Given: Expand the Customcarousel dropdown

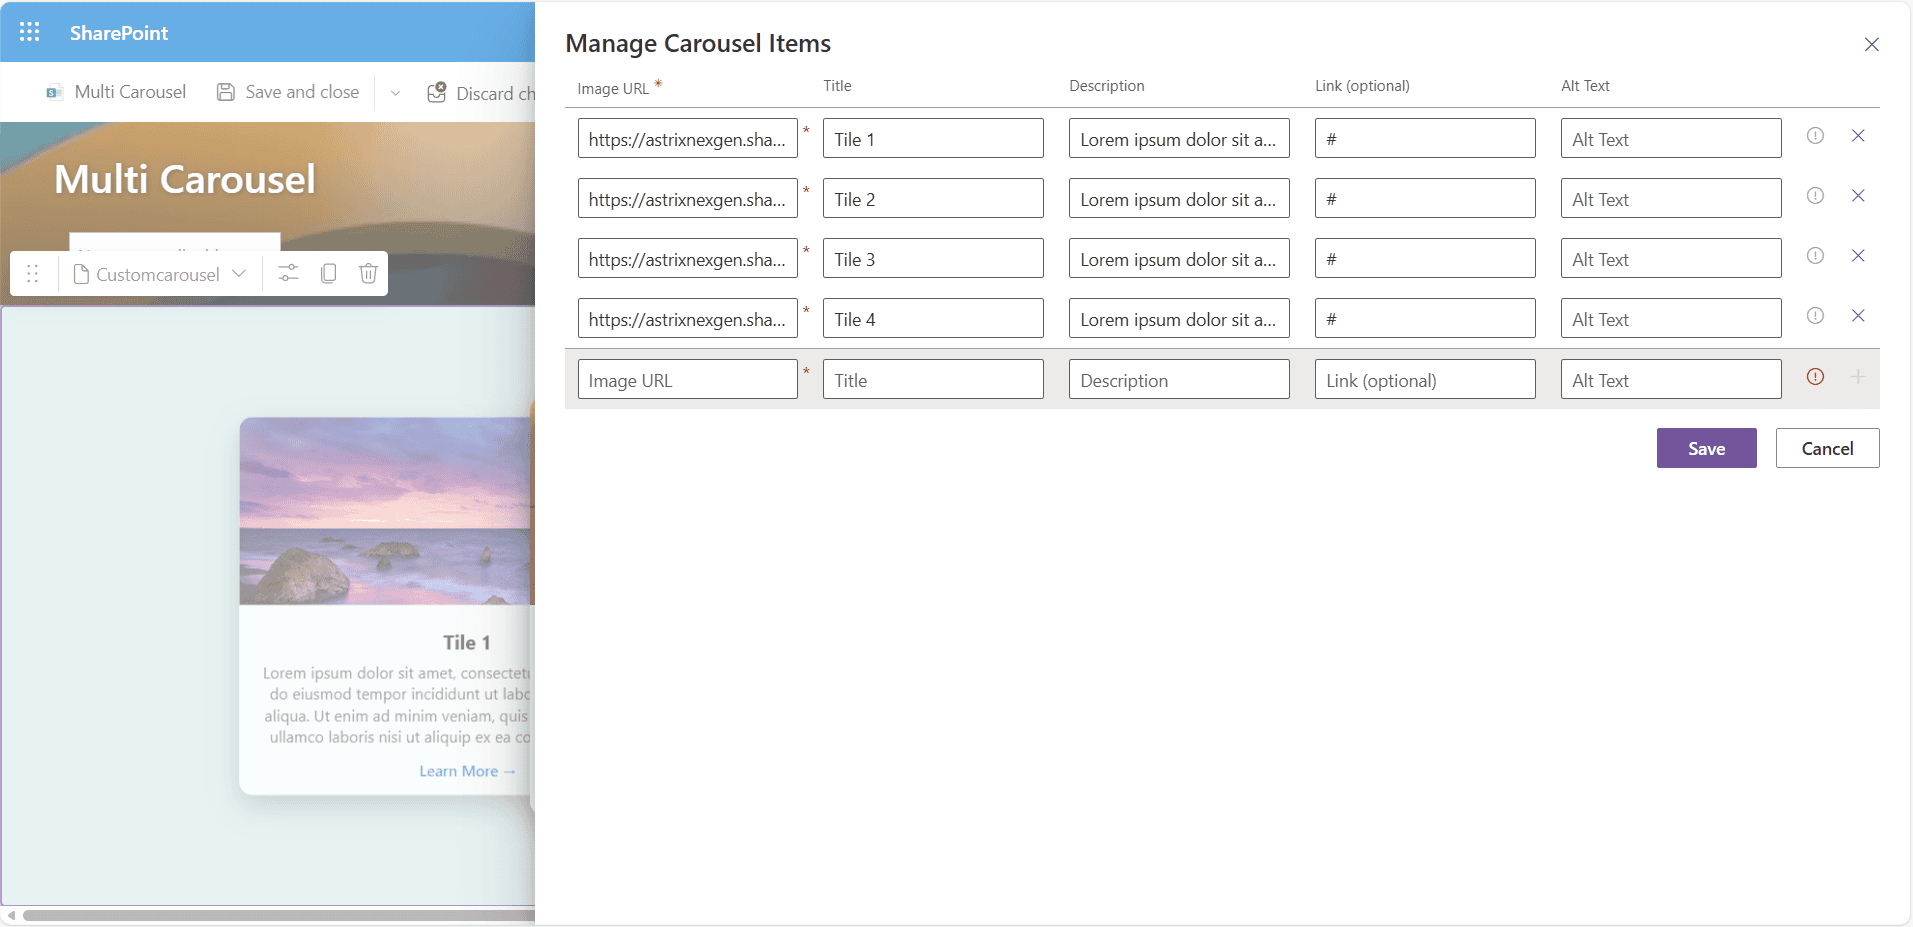Looking at the screenshot, I should [239, 273].
